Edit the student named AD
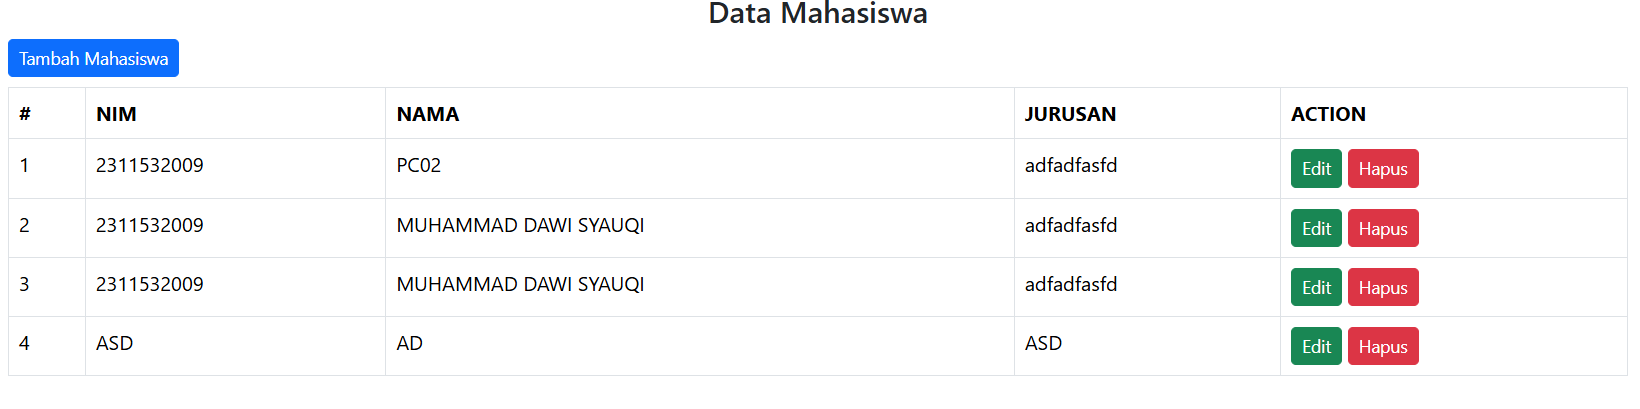The height and width of the screenshot is (409, 1640). (x=1316, y=347)
